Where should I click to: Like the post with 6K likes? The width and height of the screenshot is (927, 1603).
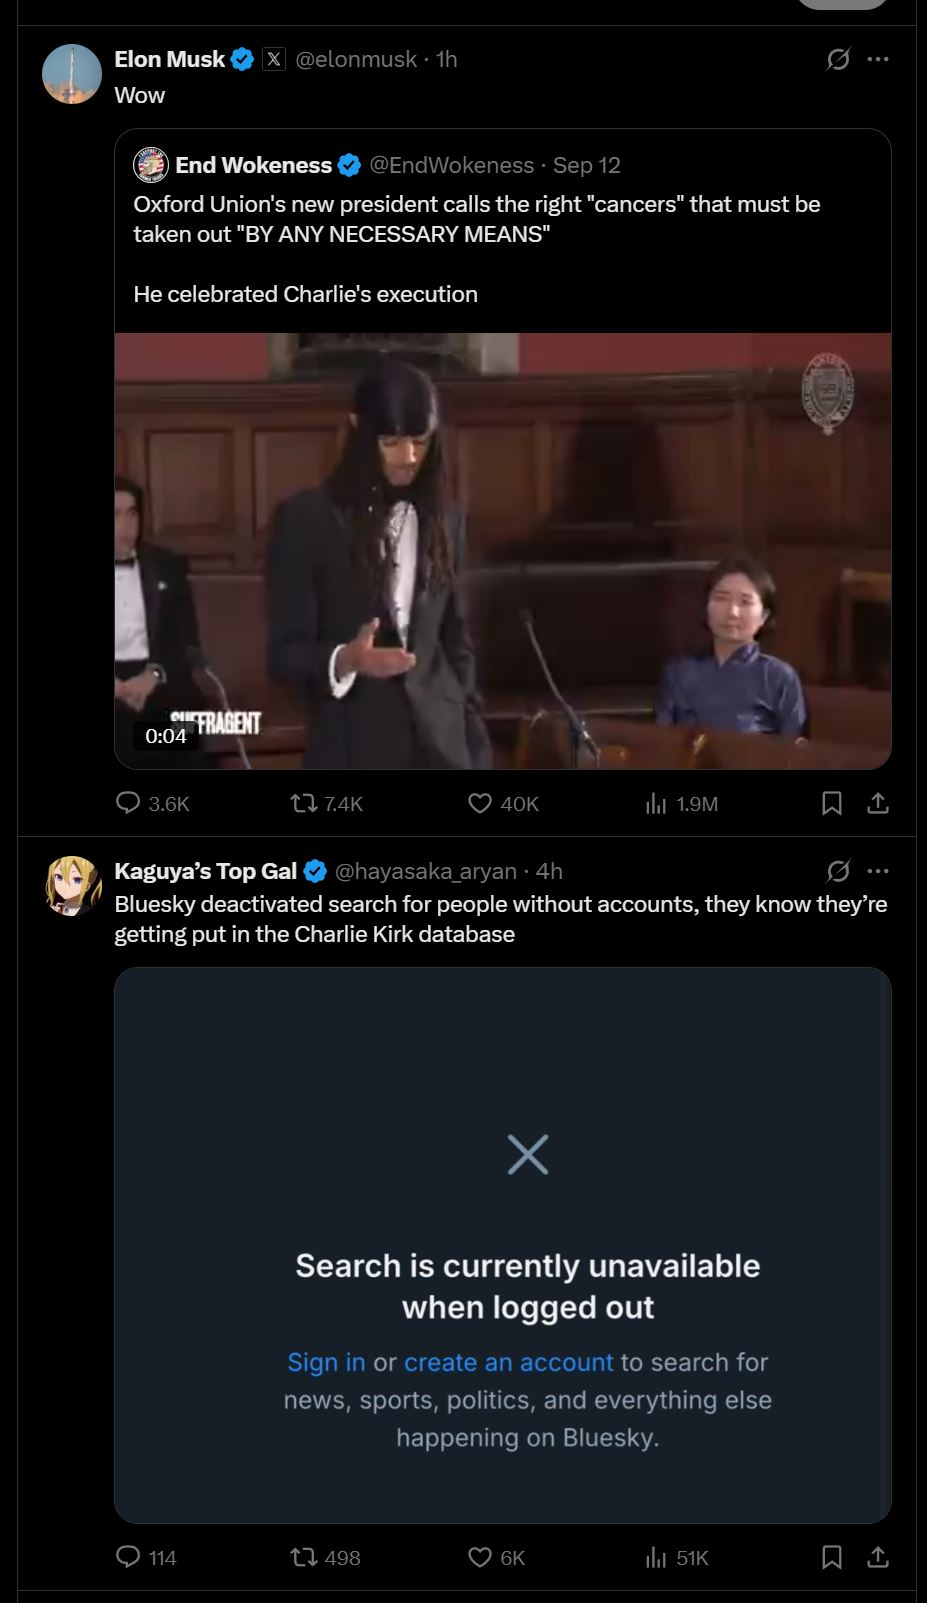tap(497, 1557)
